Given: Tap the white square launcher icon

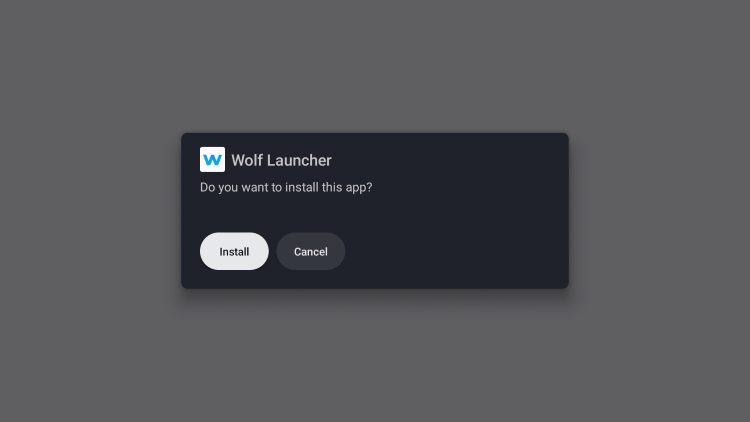Looking at the screenshot, I should click(212, 159).
